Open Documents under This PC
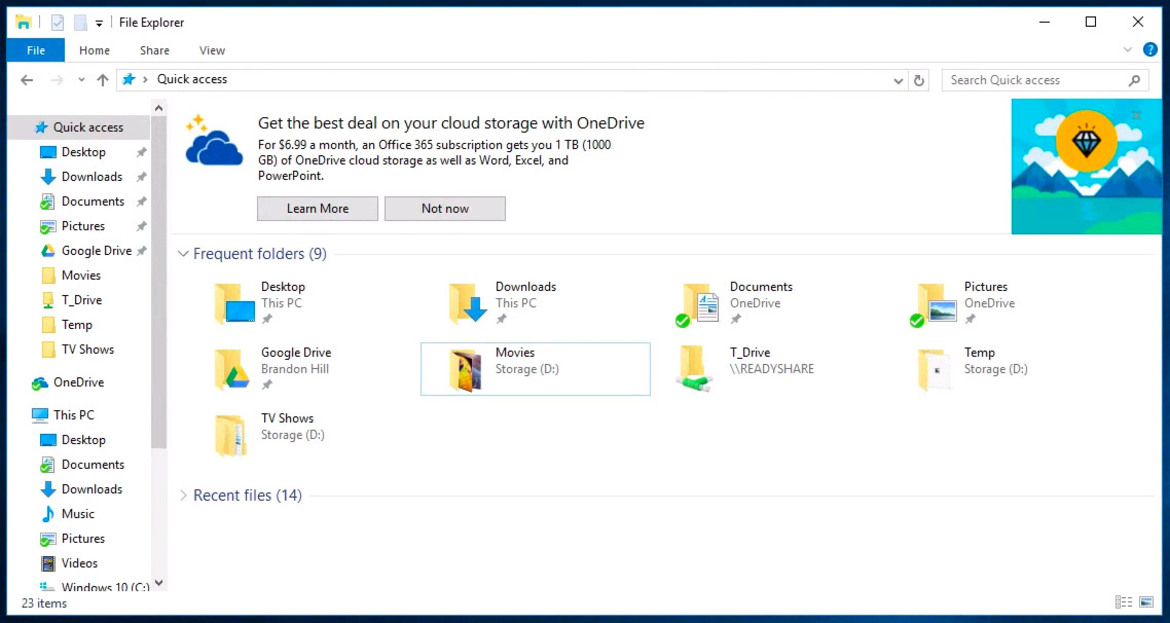The height and width of the screenshot is (623, 1170). click(x=93, y=465)
